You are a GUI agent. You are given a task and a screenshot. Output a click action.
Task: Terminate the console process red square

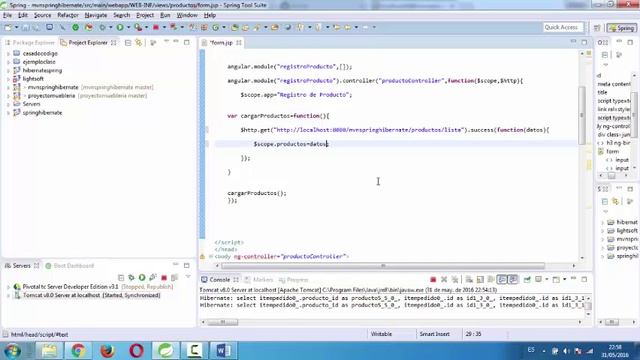433,280
